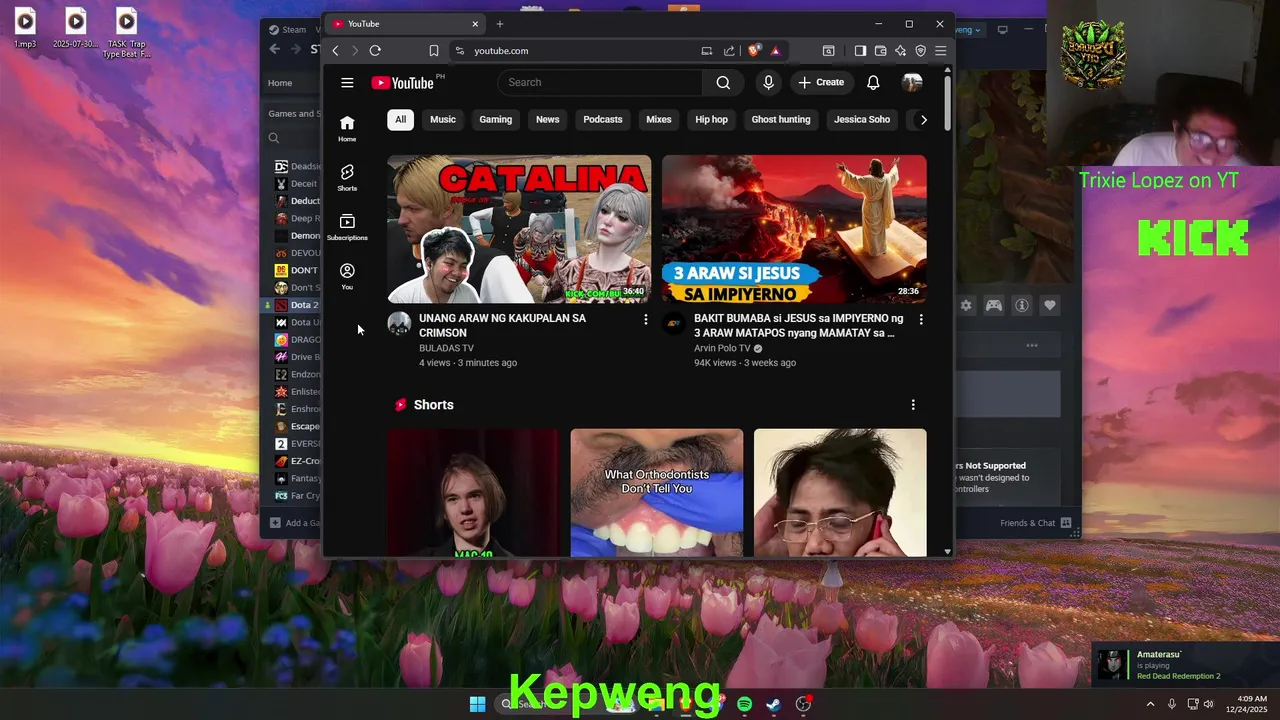Open video options for BAKIT BUMABA video
1280x720 pixels.
point(921,319)
